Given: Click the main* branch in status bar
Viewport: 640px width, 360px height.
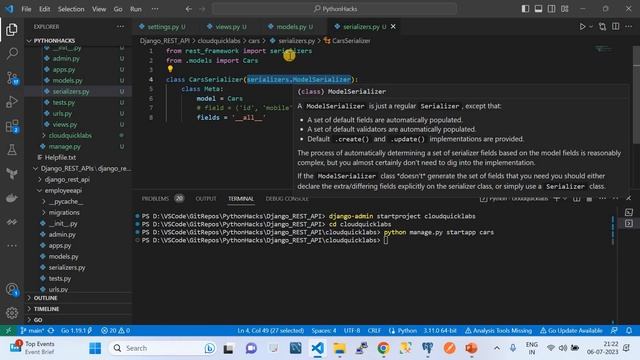Looking at the screenshot, I should click(x=32, y=330).
